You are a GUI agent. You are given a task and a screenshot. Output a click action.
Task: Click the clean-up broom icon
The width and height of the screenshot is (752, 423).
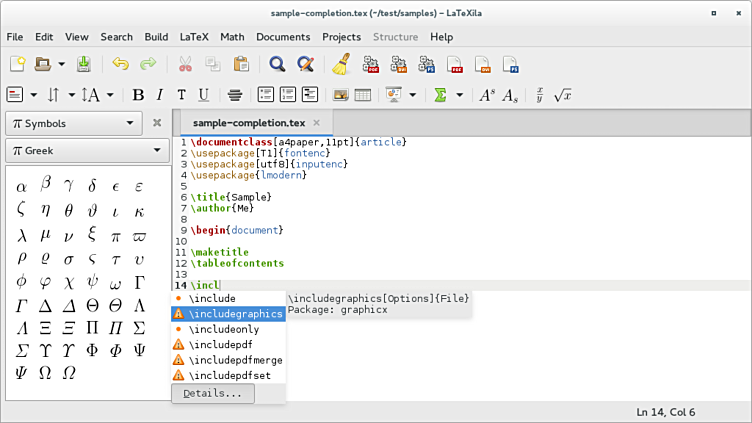(340, 65)
